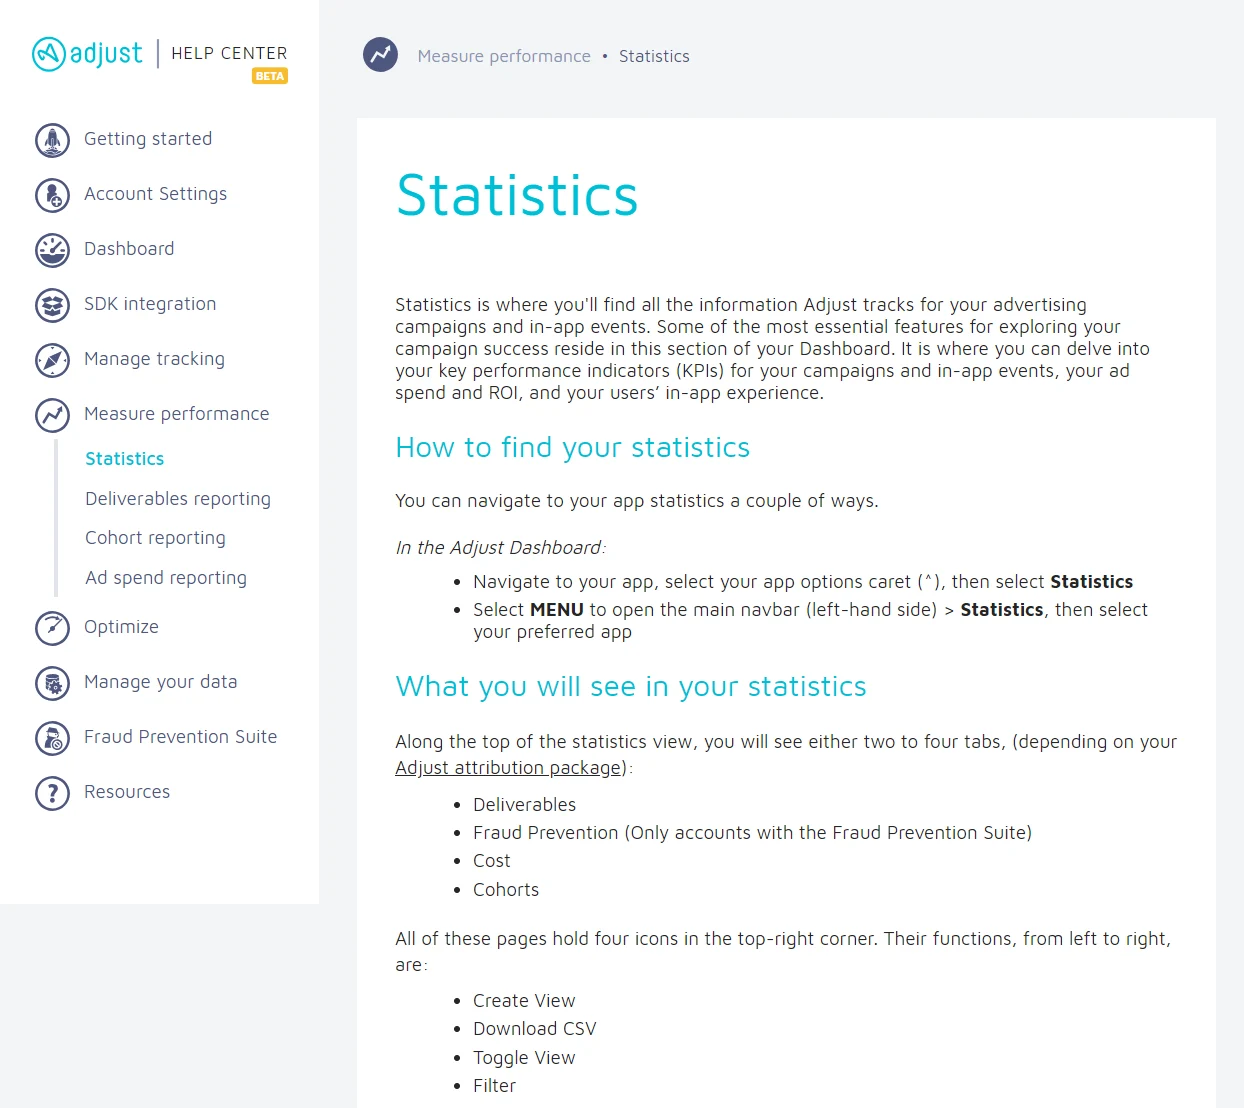Click the SDK integration box icon
1244x1108 pixels.
pyautogui.click(x=52, y=305)
